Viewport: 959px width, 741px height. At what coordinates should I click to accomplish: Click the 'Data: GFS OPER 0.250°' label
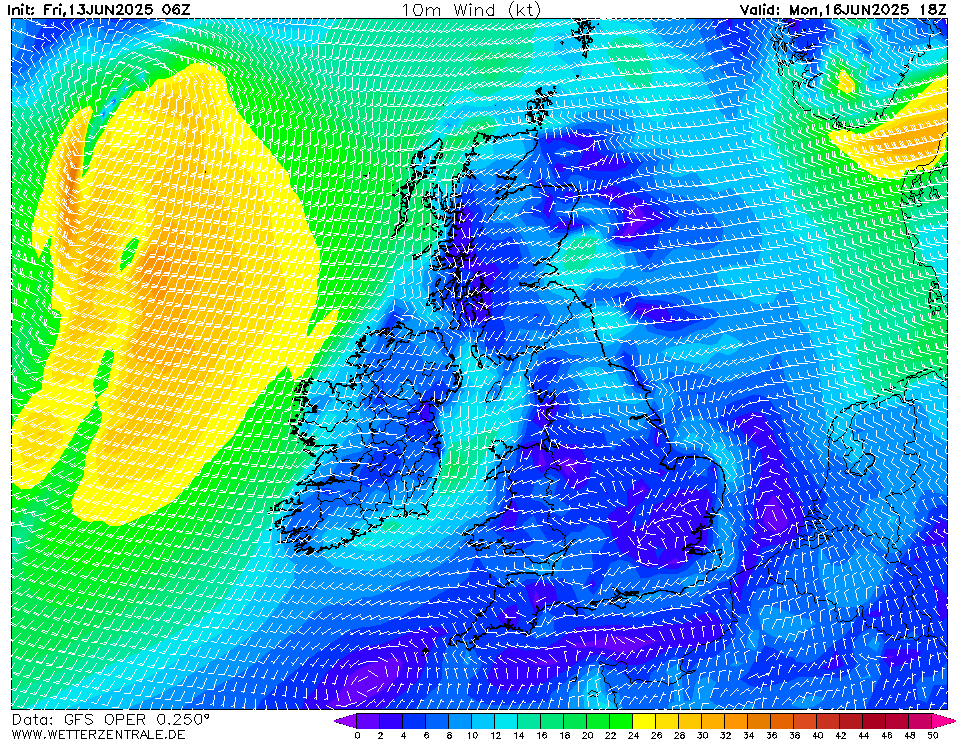[111, 719]
